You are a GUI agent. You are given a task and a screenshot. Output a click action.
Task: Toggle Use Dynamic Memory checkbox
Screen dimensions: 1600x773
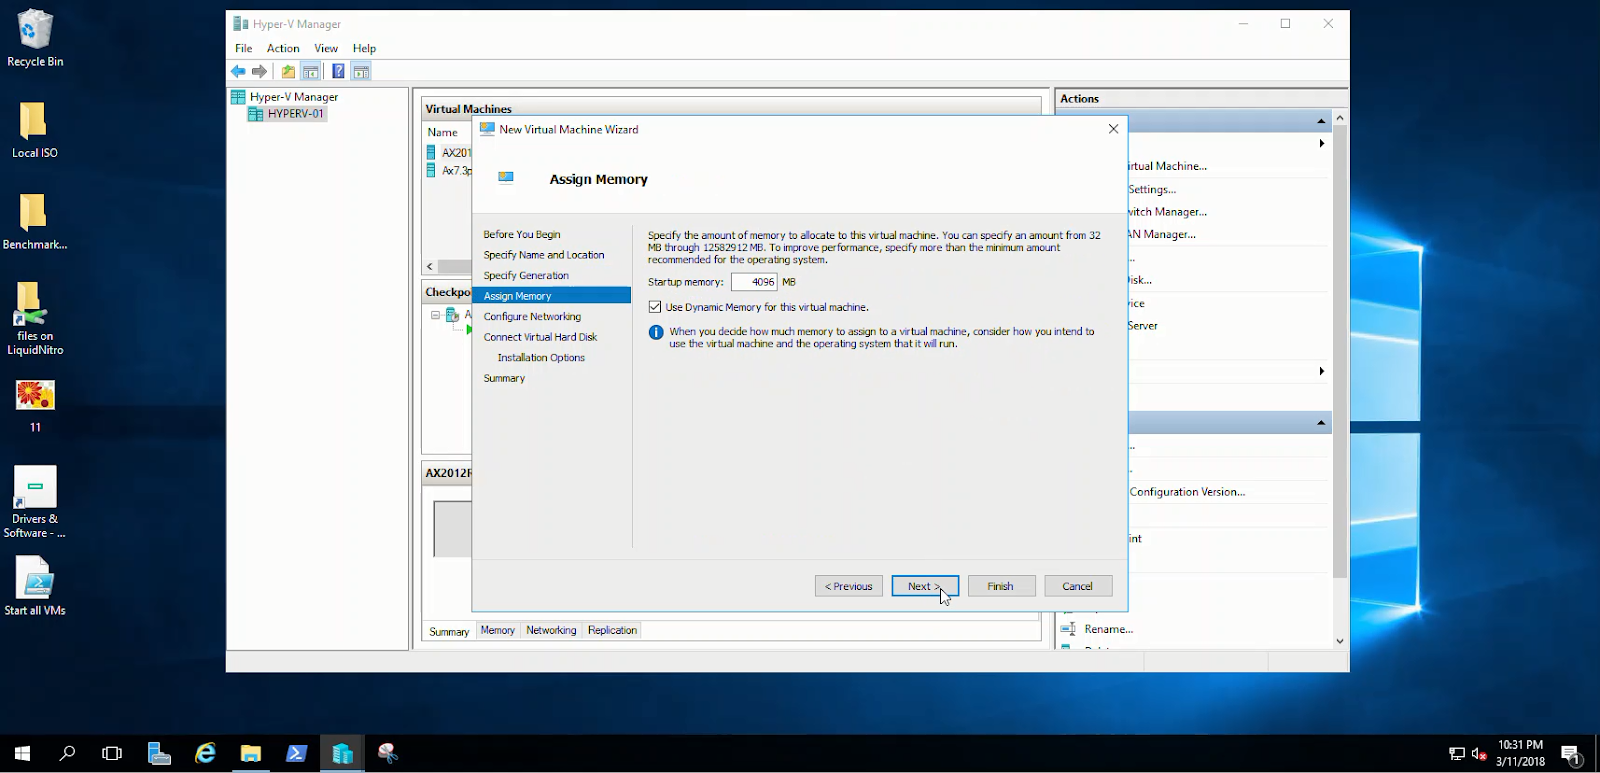(655, 307)
